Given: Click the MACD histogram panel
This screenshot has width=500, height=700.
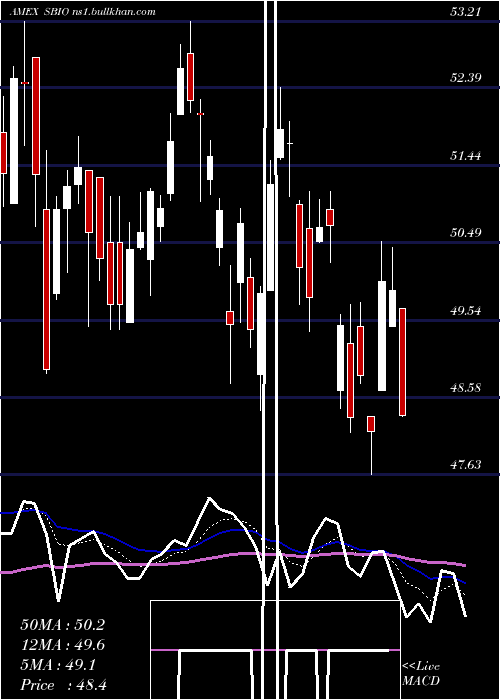Looking at the screenshot, I should click(x=275, y=650).
